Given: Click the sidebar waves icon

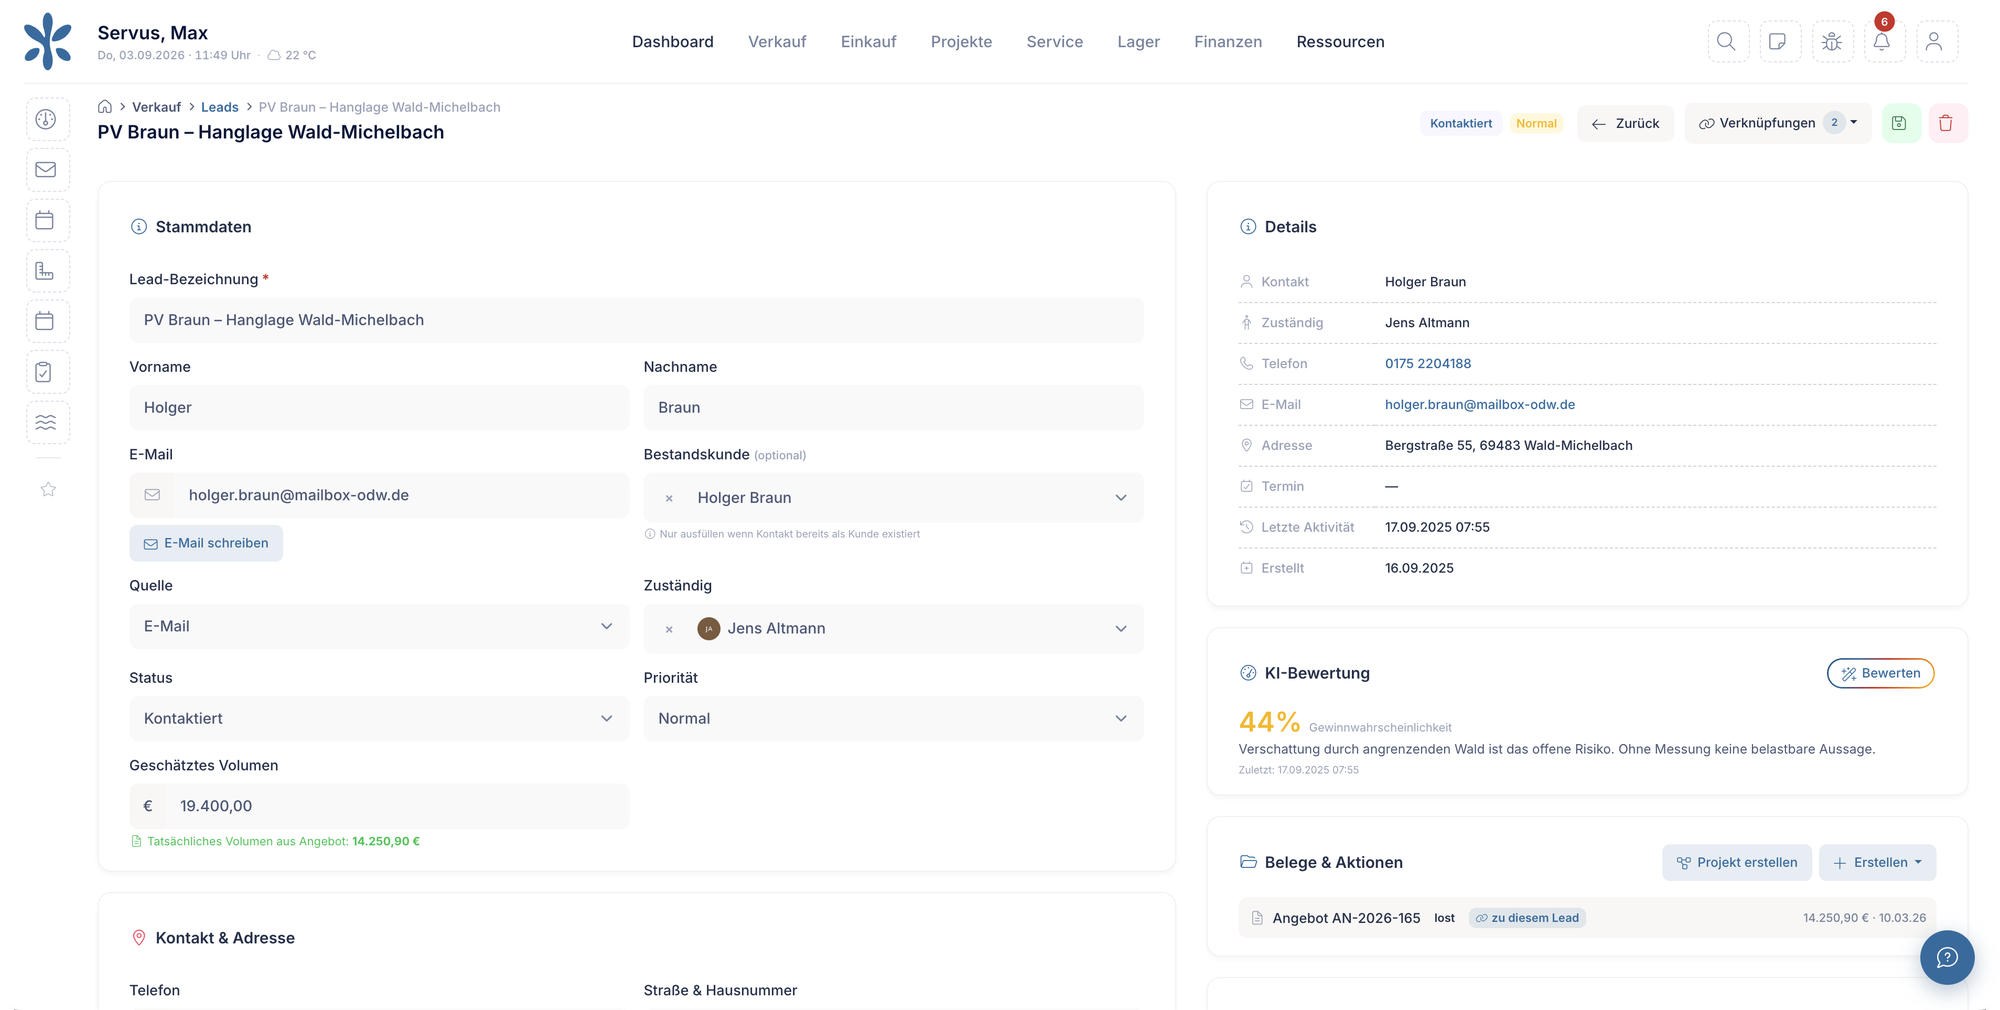Looking at the screenshot, I should pyautogui.click(x=47, y=422).
